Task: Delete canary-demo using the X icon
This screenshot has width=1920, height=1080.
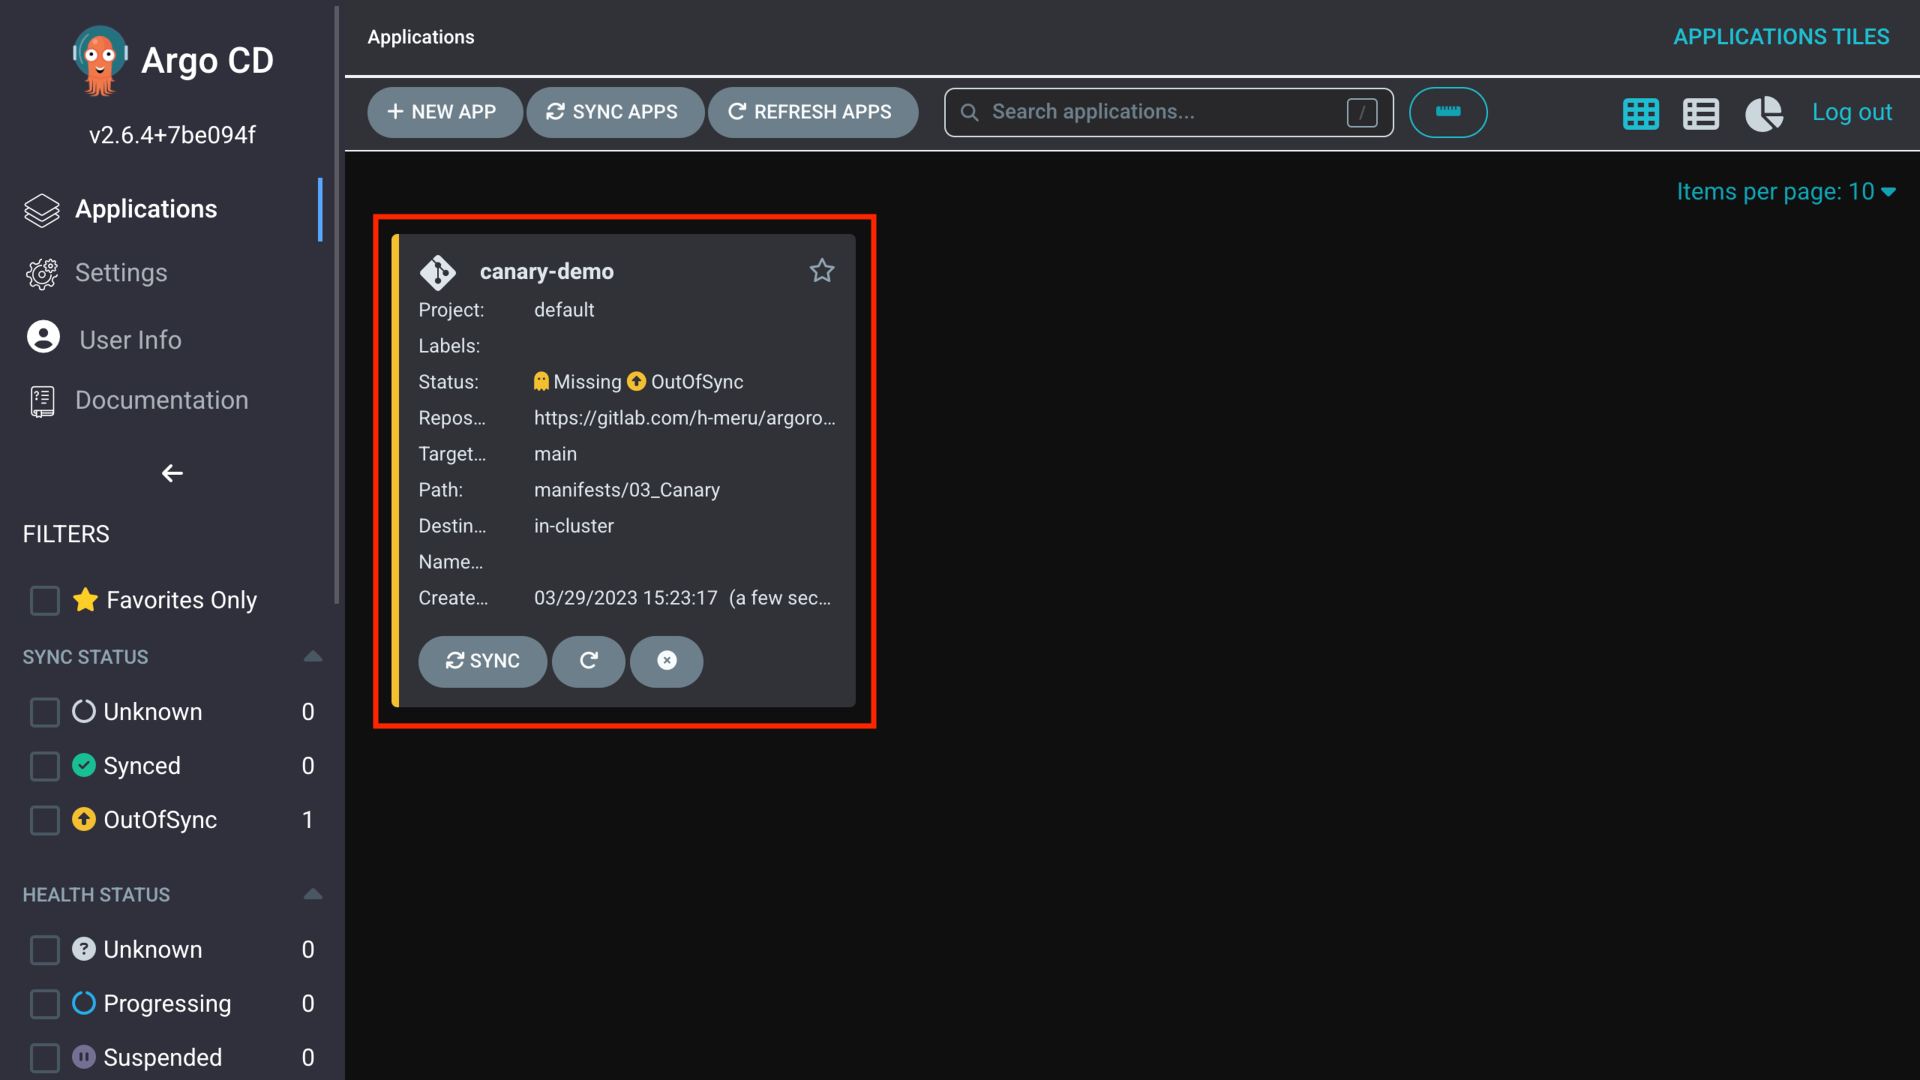Action: (x=666, y=661)
